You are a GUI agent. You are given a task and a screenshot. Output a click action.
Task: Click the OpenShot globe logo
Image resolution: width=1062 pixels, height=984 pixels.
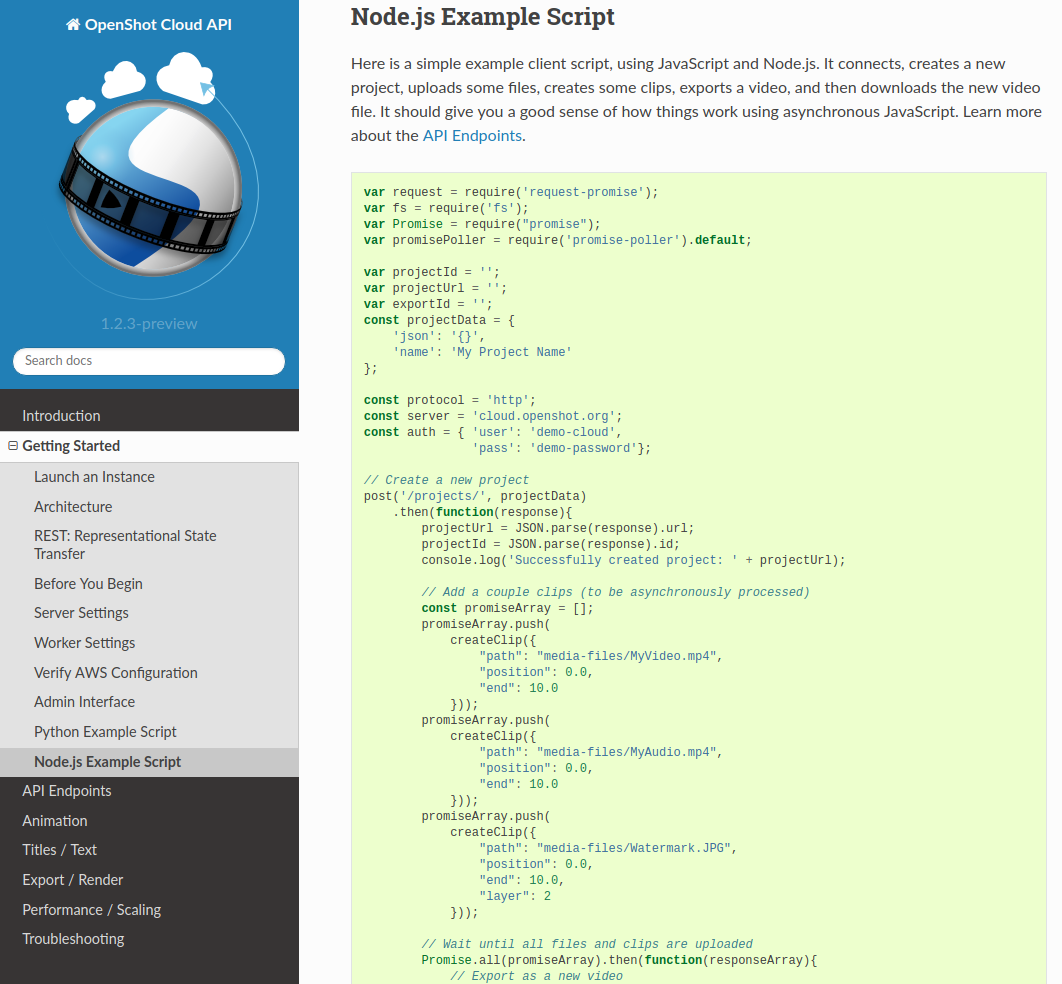point(149,180)
